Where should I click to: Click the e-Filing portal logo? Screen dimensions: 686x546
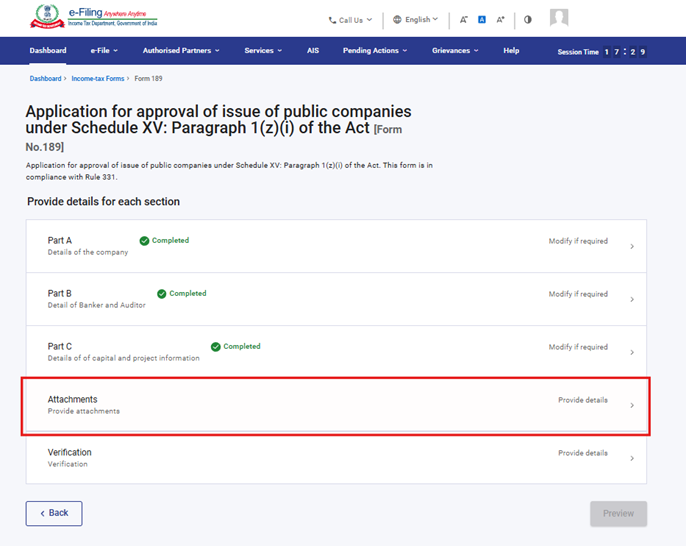(x=97, y=18)
